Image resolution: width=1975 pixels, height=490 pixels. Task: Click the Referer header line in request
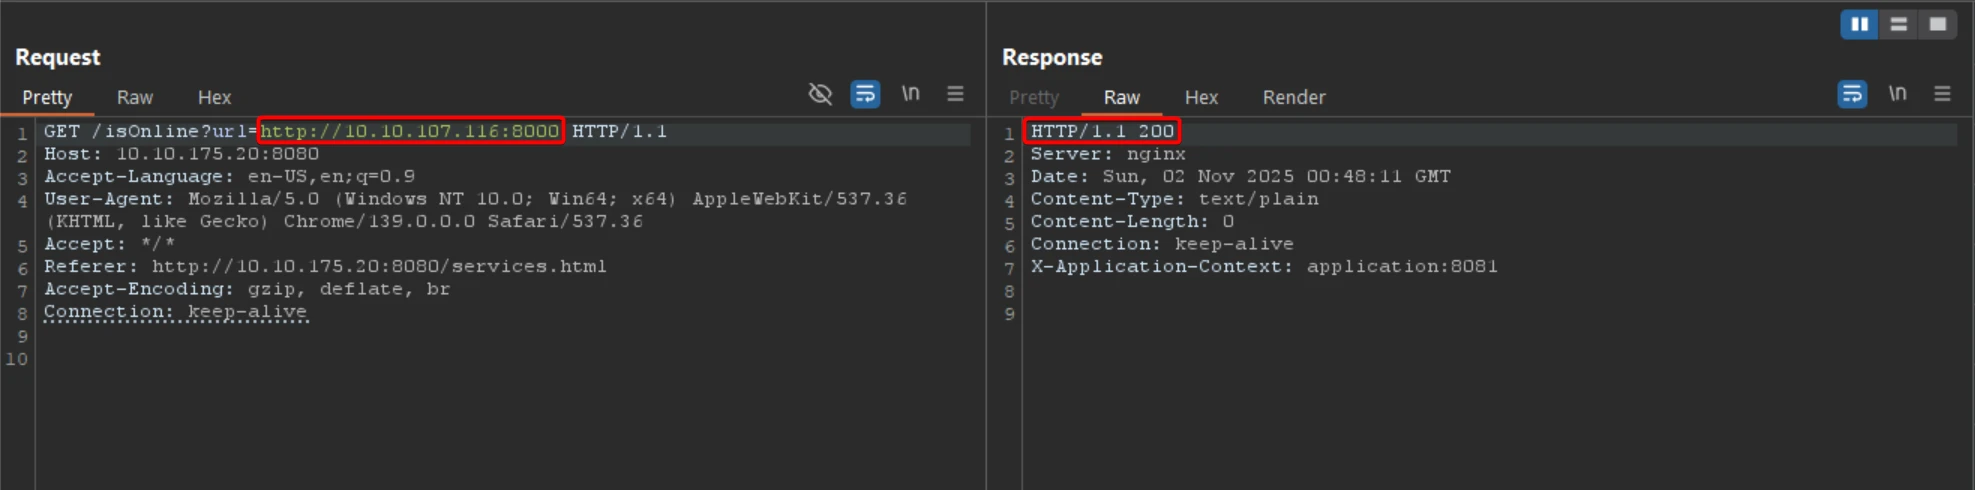point(325,267)
